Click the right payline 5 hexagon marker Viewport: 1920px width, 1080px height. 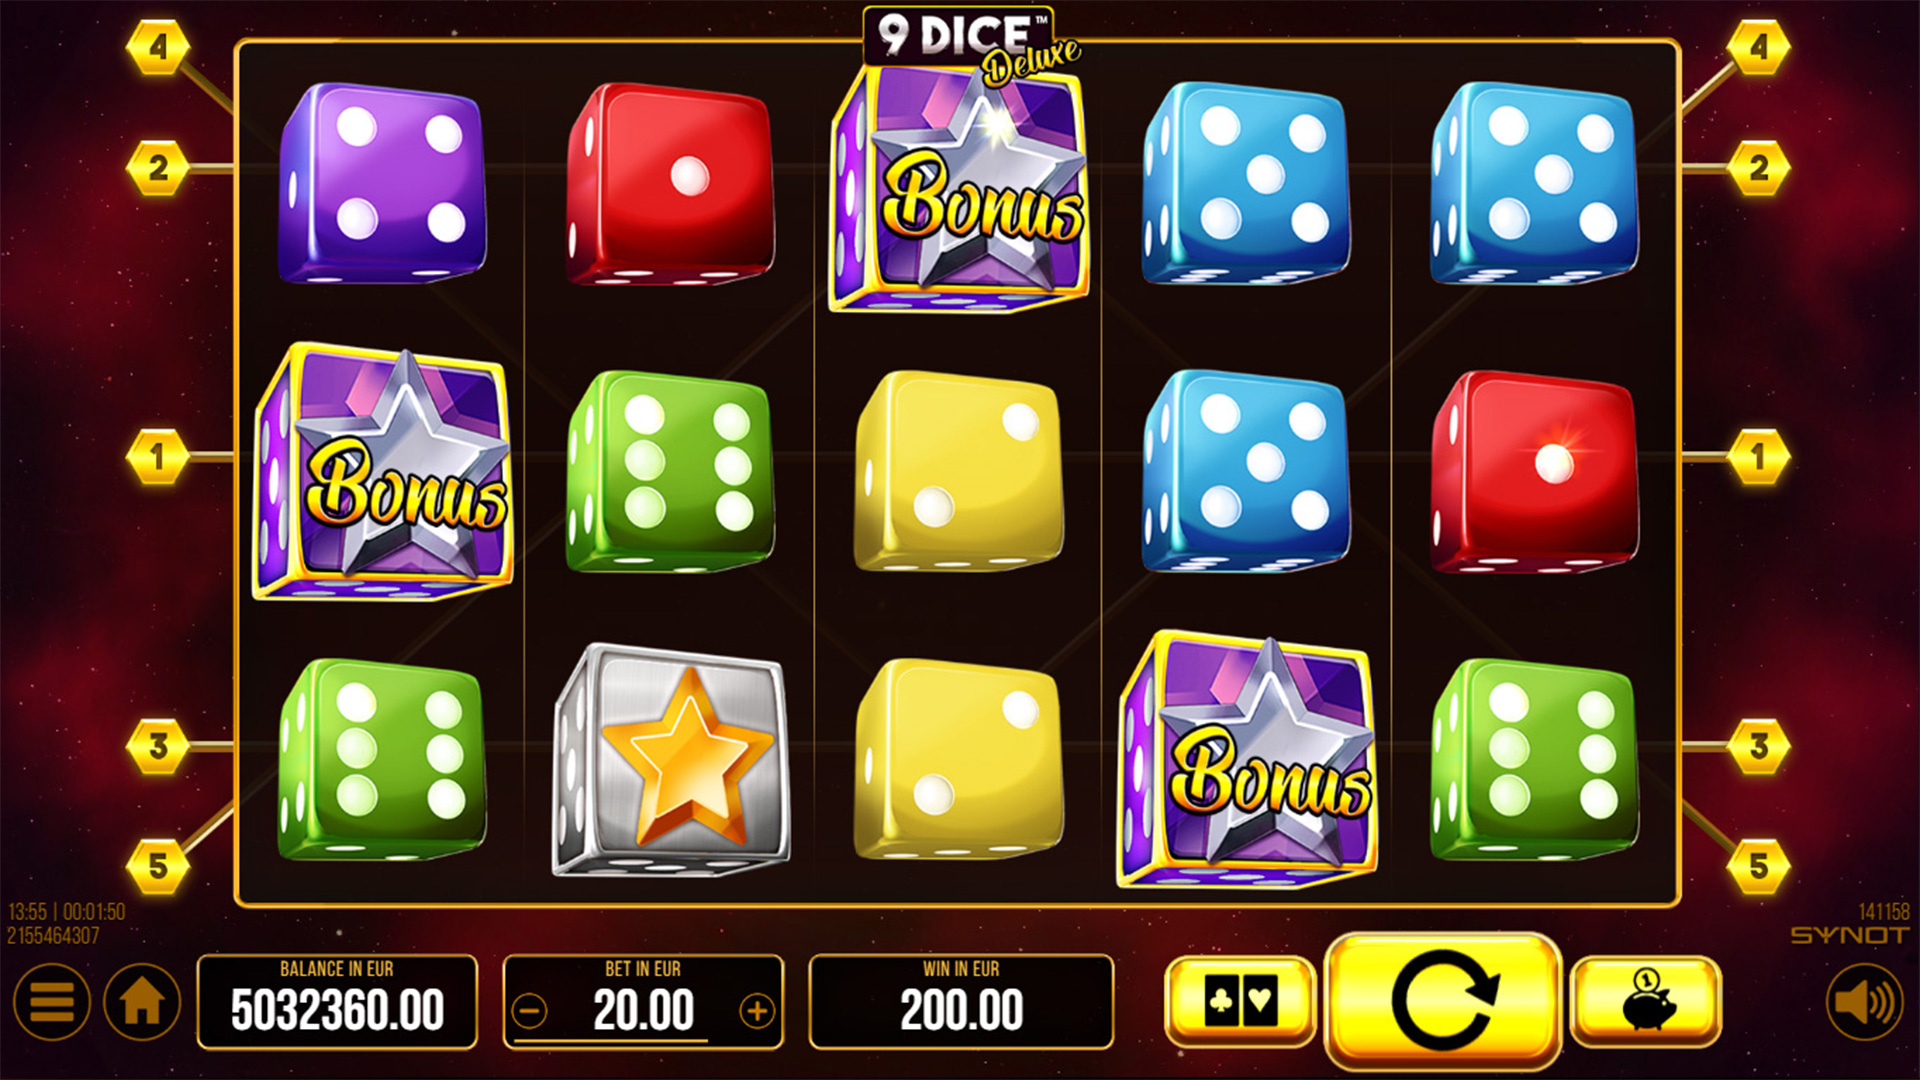[1759, 866]
